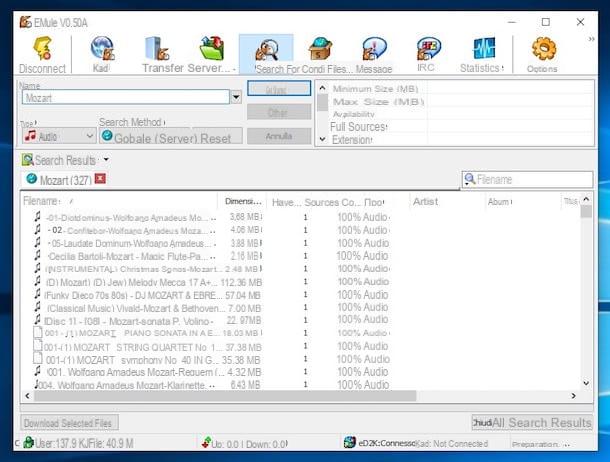Viewport: 610px width, 462px height.
Task: Click the filter list down arrow
Action: [x=322, y=139]
